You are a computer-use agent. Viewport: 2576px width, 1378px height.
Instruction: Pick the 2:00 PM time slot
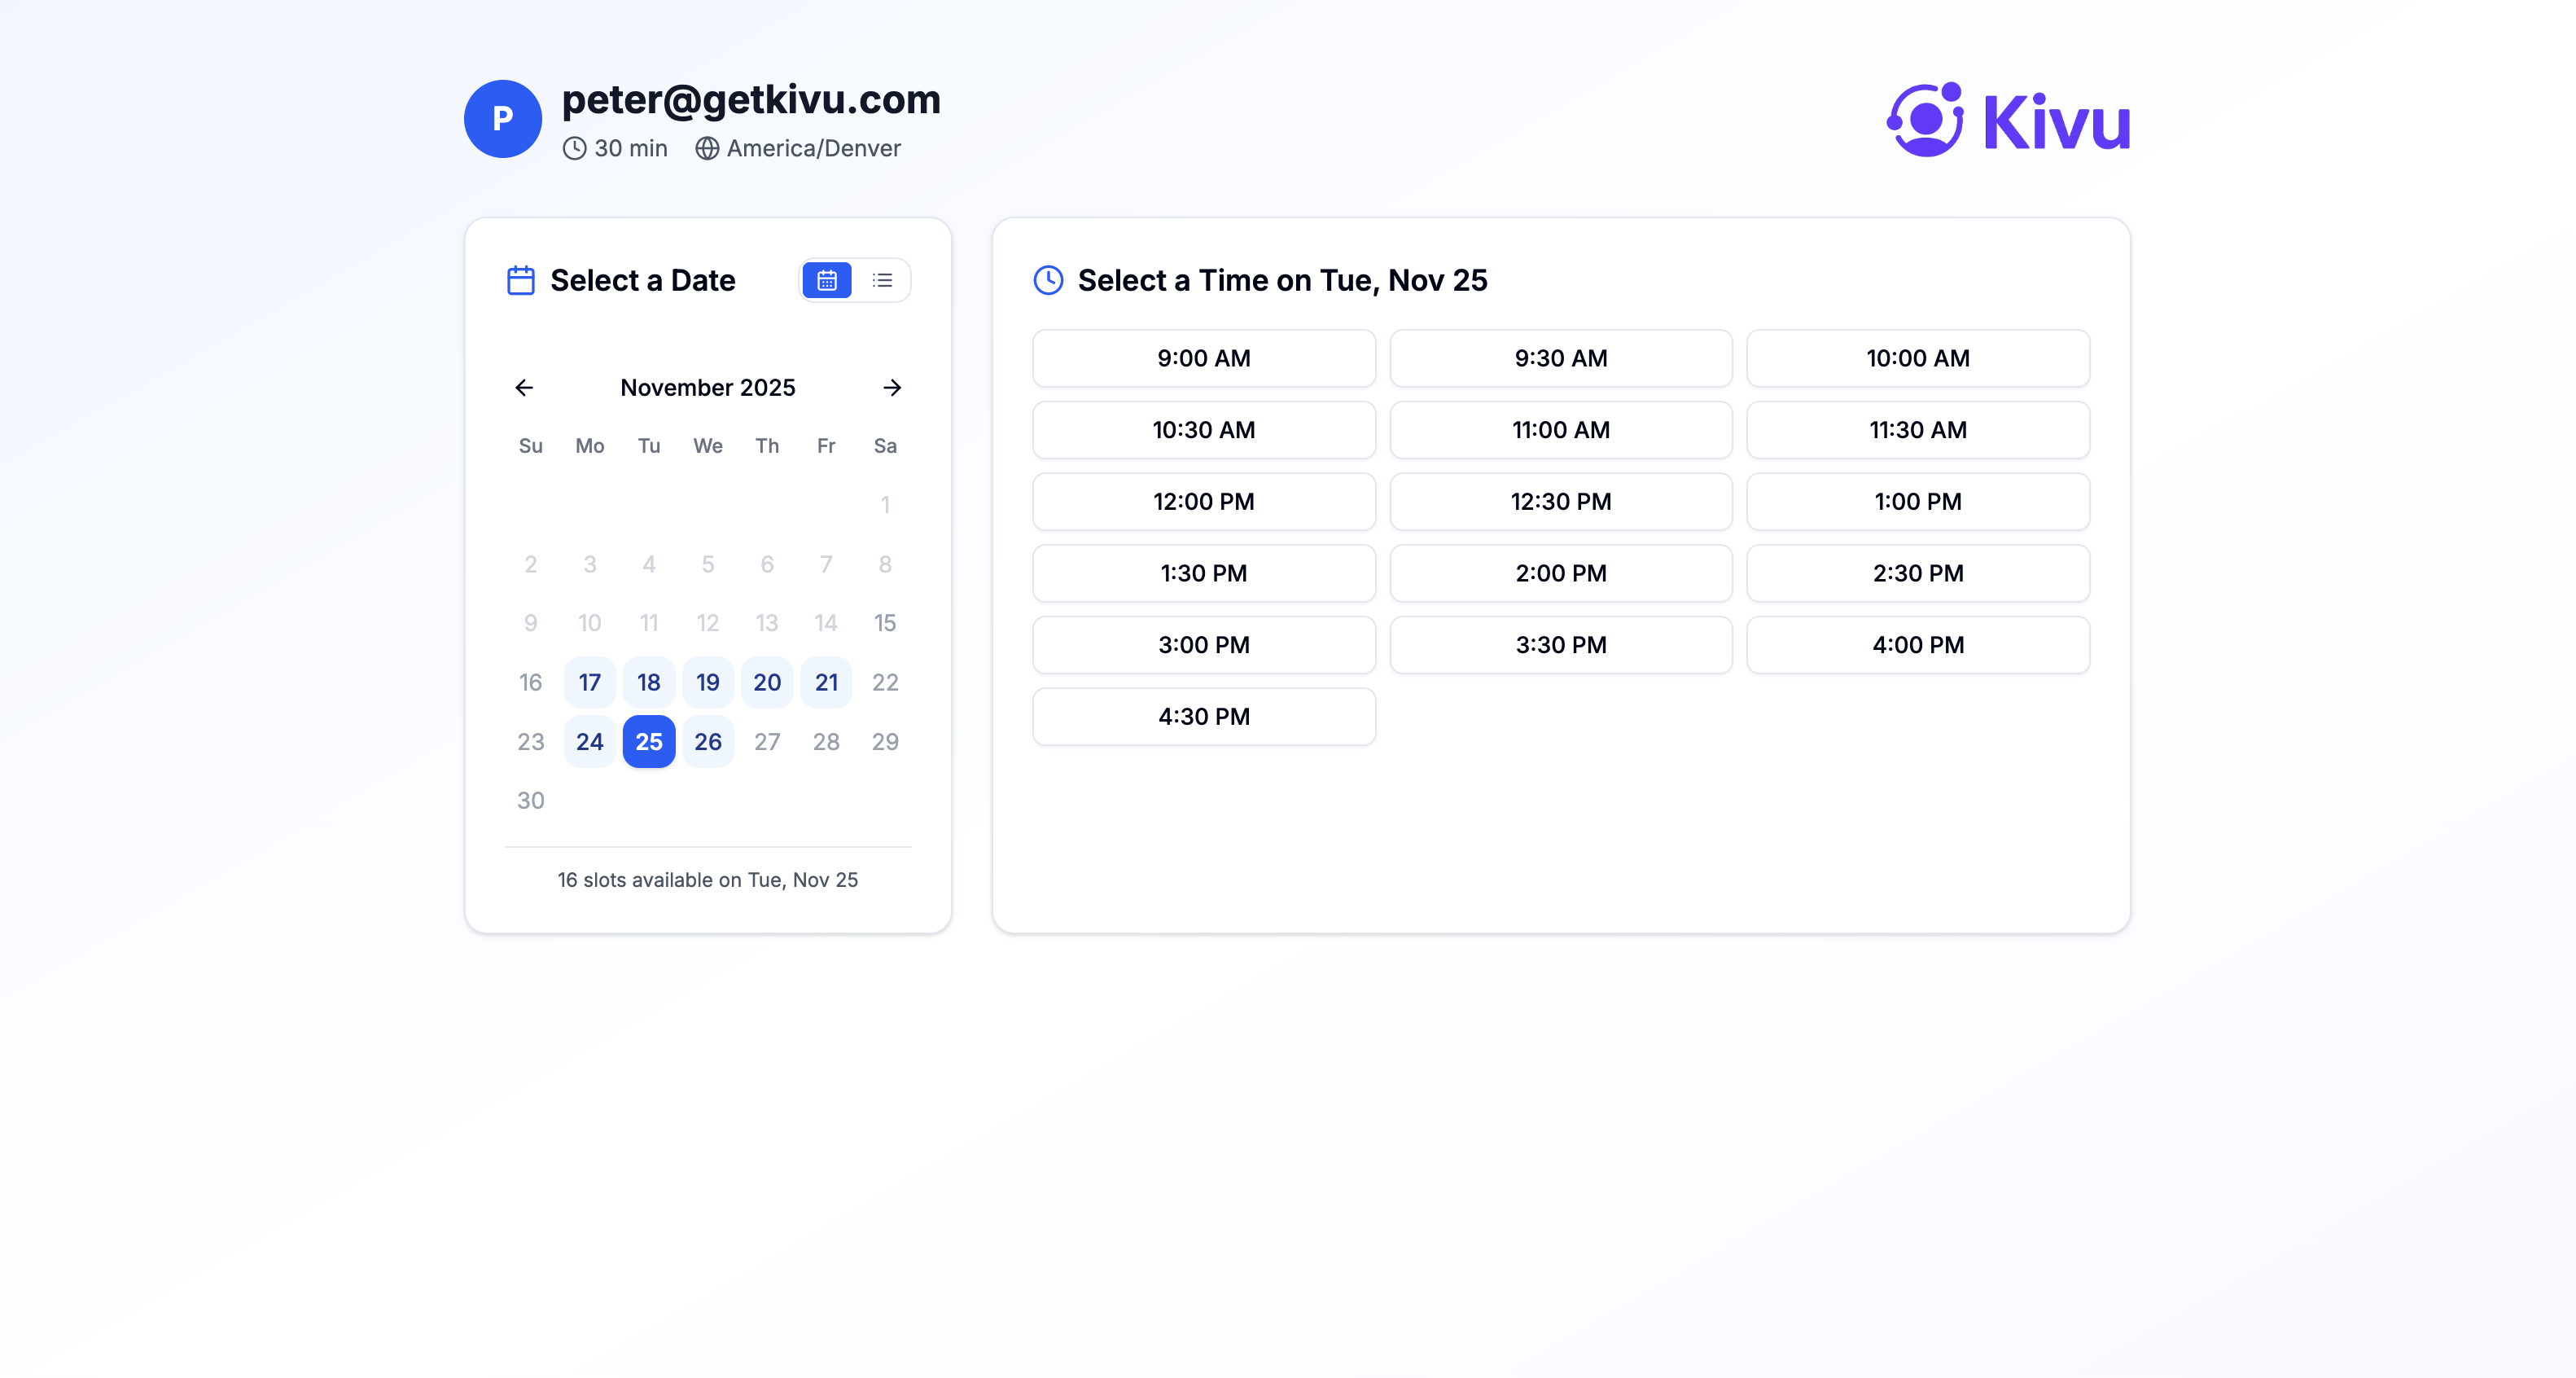[1560, 573]
